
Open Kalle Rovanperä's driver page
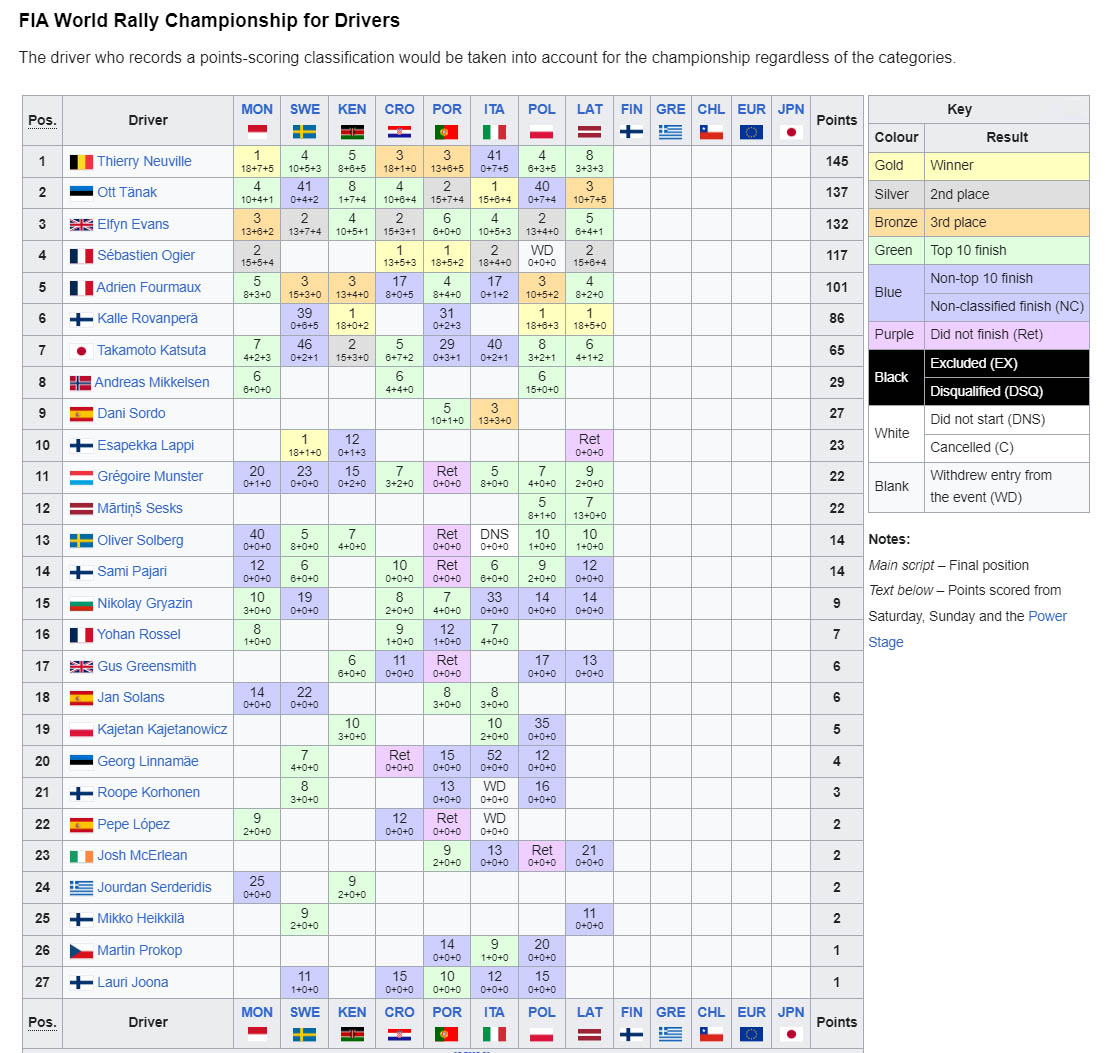[x=147, y=319]
